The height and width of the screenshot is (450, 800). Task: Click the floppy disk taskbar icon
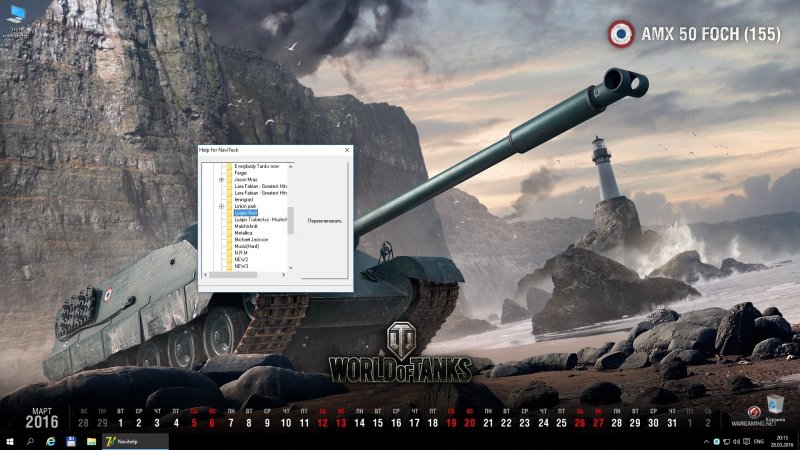[x=71, y=441]
